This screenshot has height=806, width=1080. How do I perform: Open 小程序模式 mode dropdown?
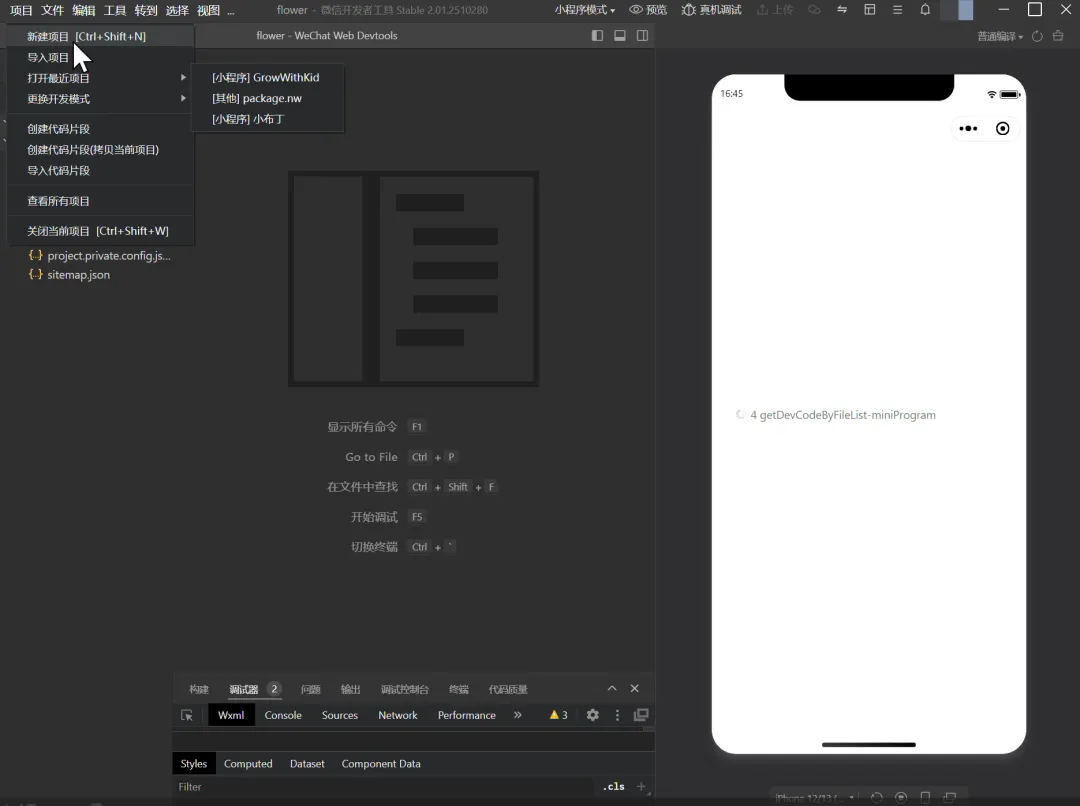click(585, 10)
